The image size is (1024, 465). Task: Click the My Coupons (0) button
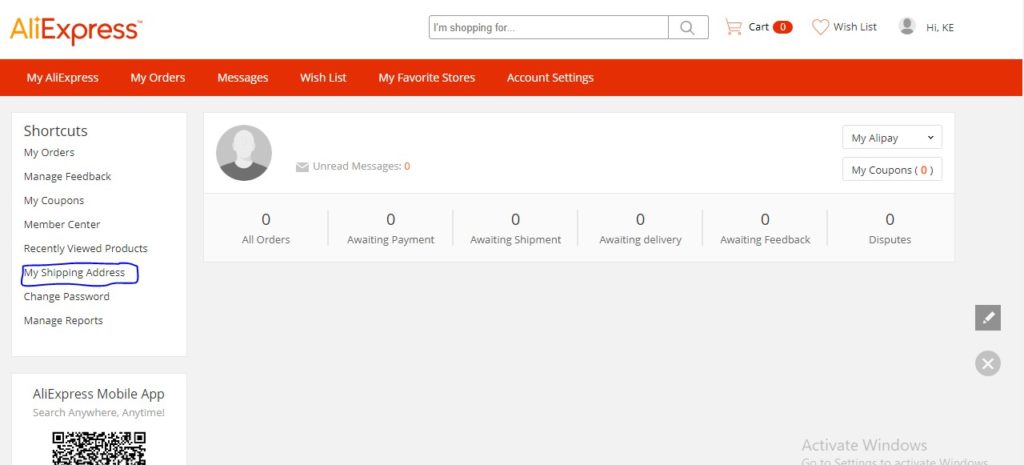[x=892, y=170]
